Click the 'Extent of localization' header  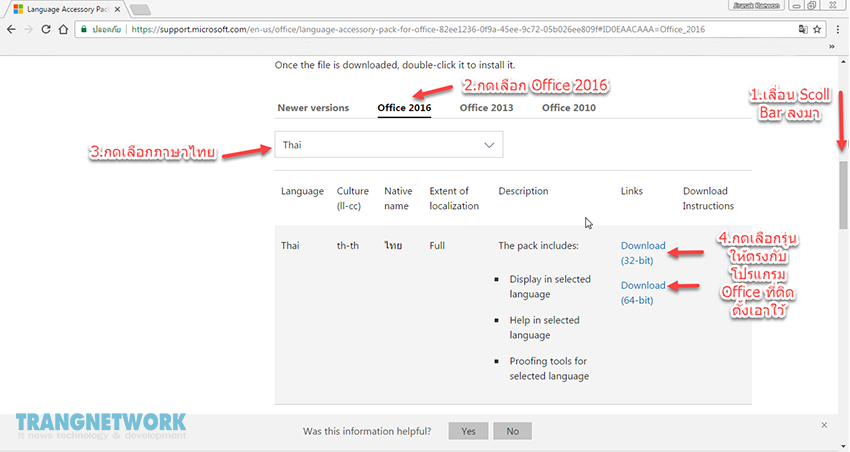coord(454,198)
